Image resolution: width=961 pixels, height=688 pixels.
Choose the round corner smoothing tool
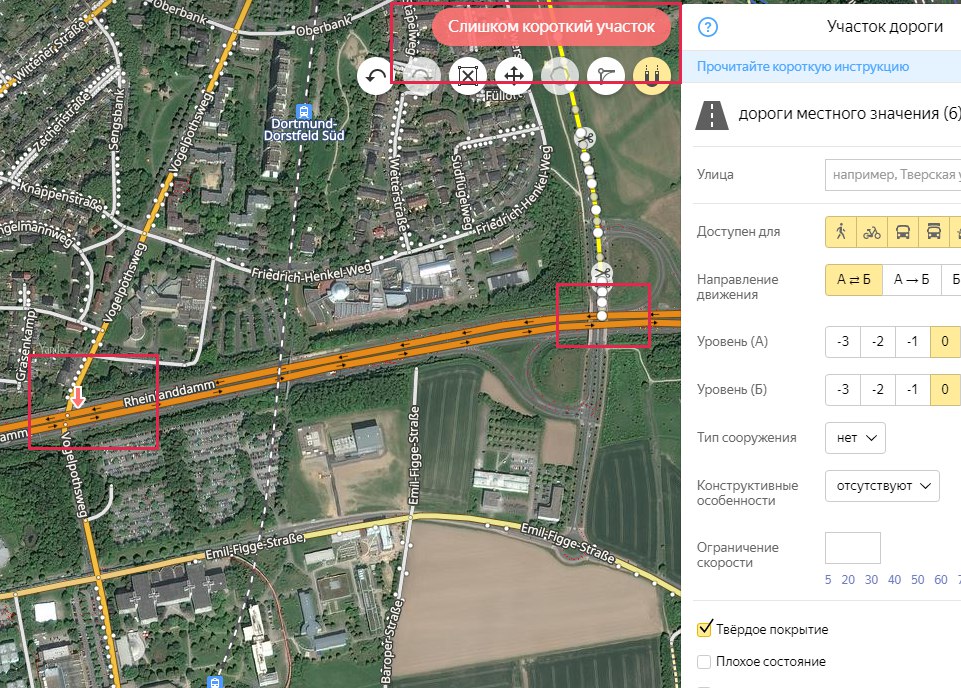606,76
